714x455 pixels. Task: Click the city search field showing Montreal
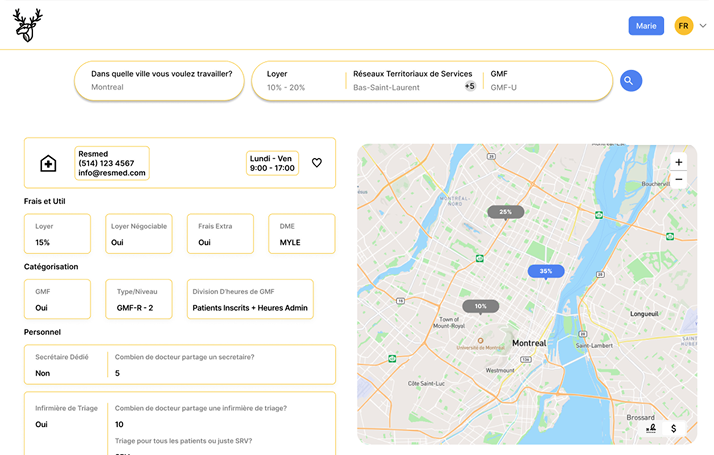[x=160, y=81]
